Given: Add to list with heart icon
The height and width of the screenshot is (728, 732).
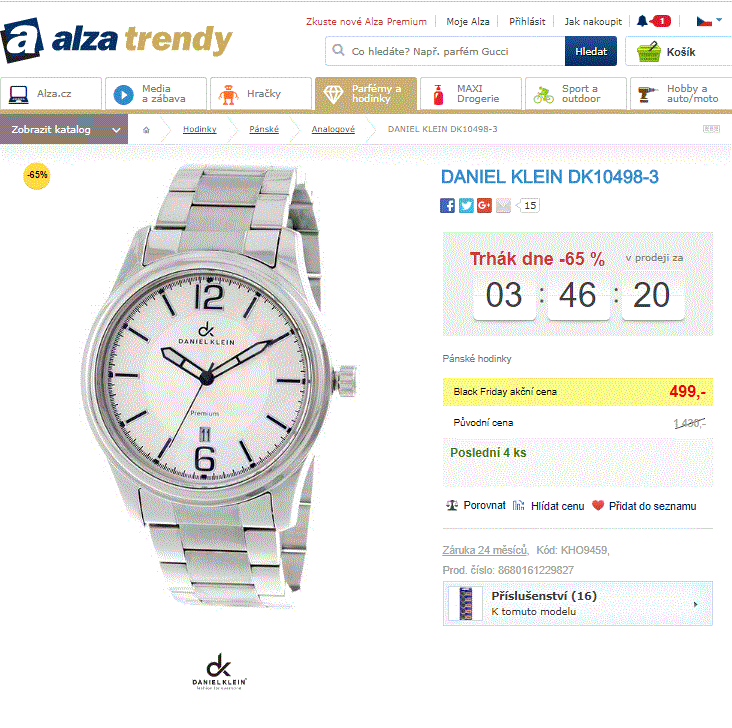Looking at the screenshot, I should (x=598, y=505).
